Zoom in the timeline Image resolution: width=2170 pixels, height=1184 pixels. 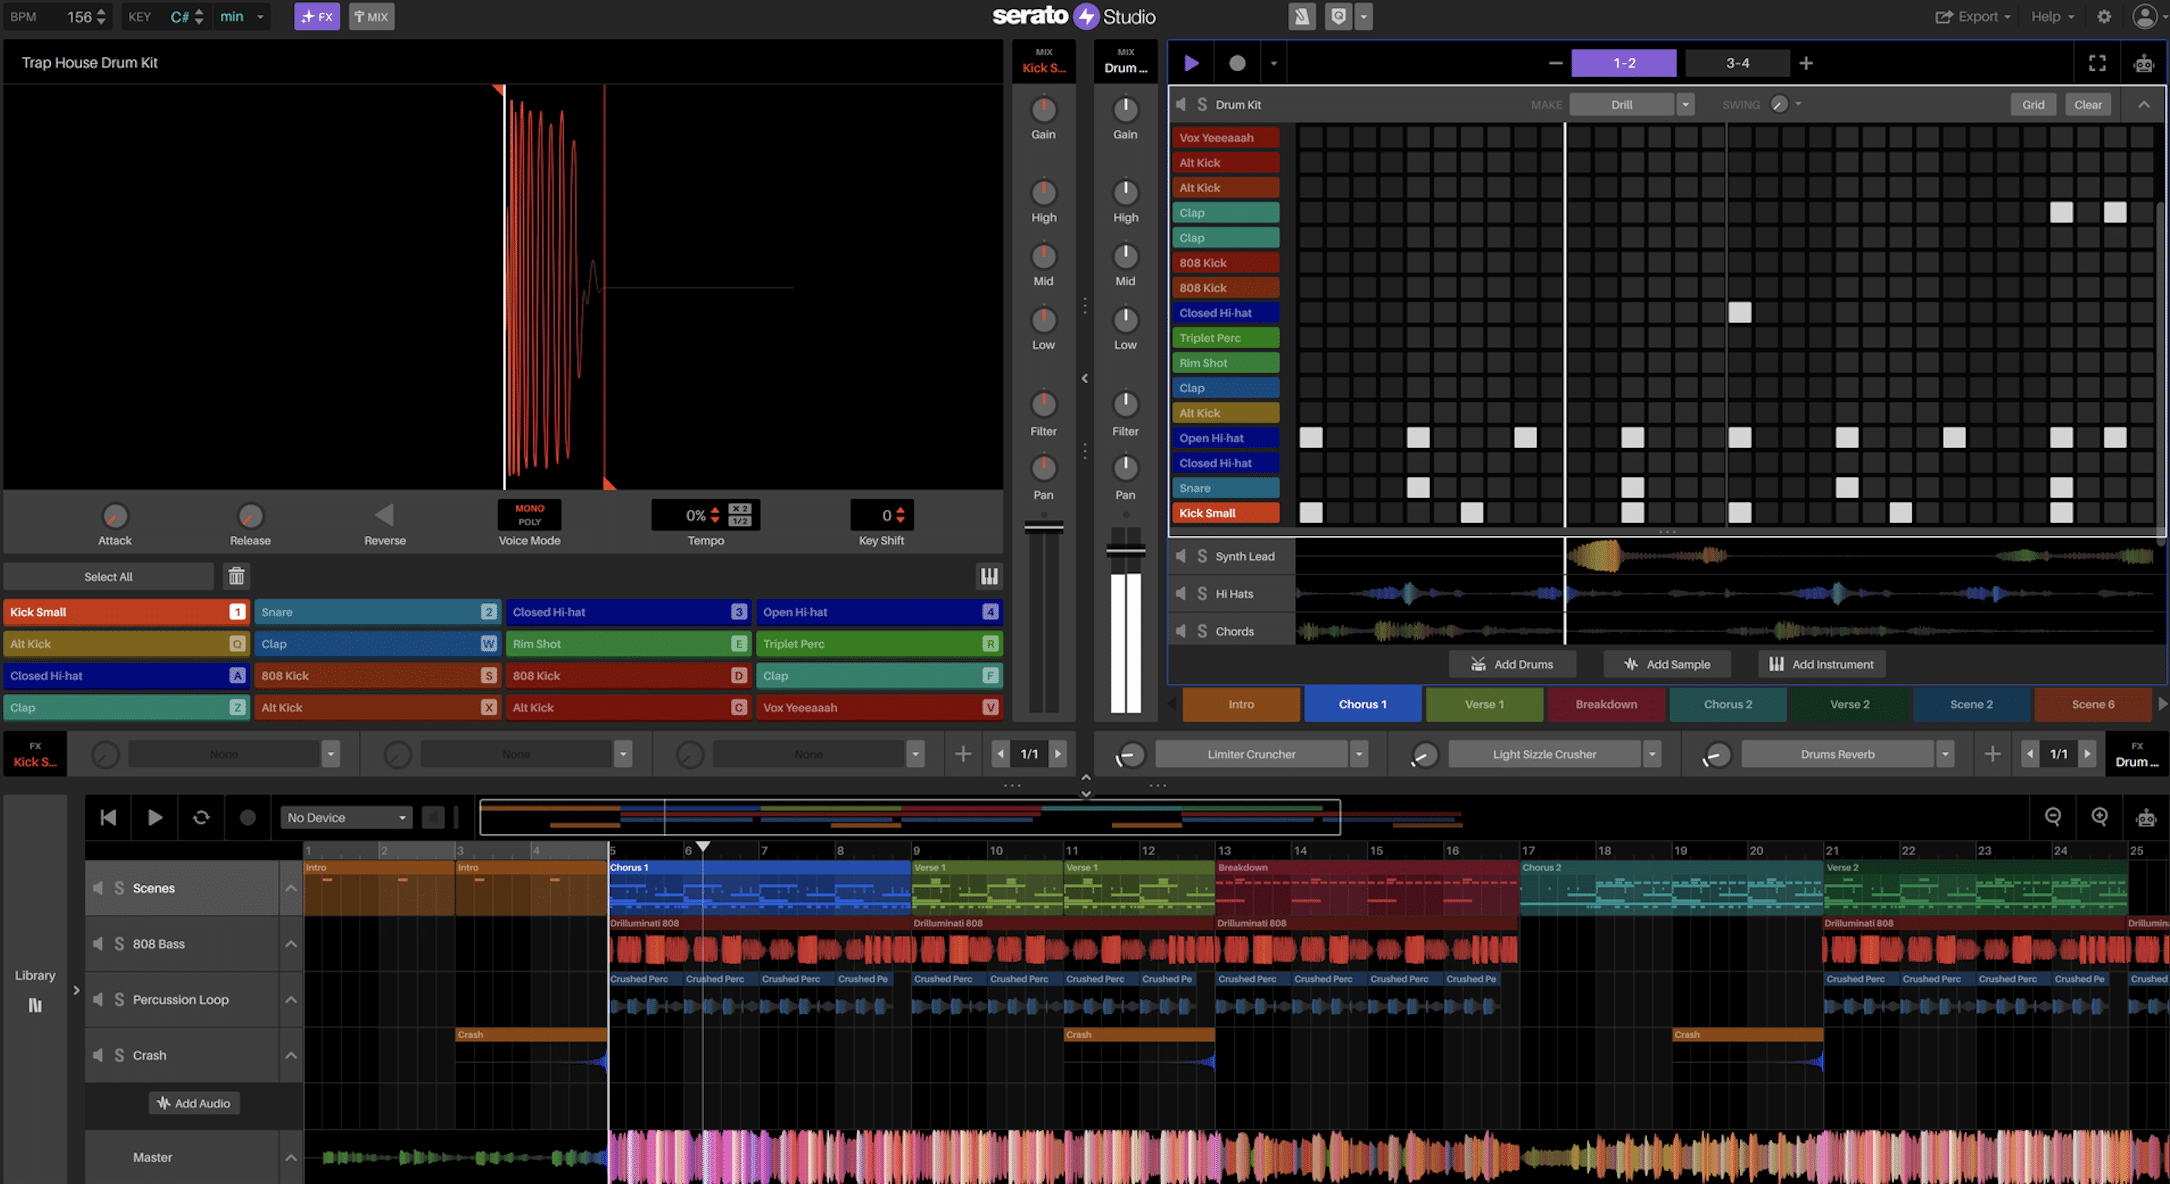tap(2099, 817)
